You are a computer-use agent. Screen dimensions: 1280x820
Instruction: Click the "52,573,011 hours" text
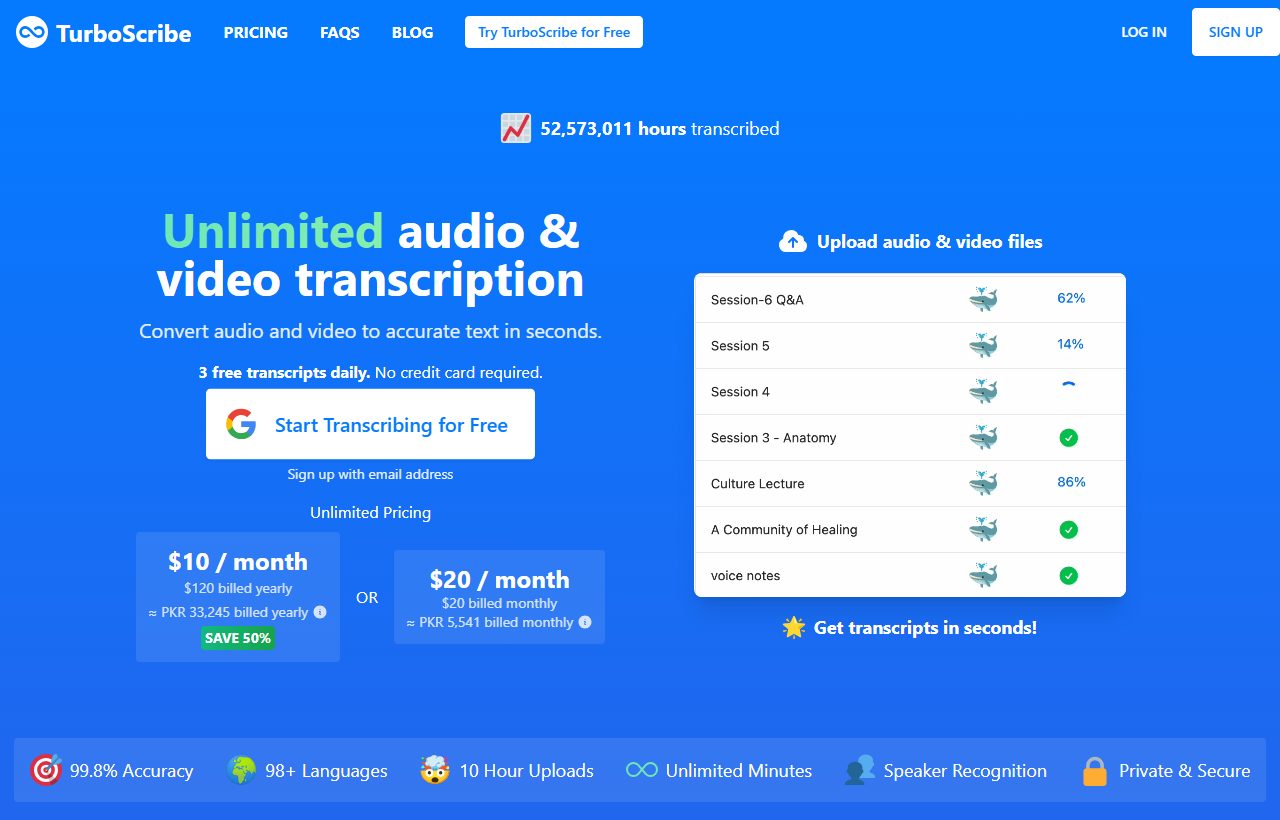pyautogui.click(x=613, y=128)
